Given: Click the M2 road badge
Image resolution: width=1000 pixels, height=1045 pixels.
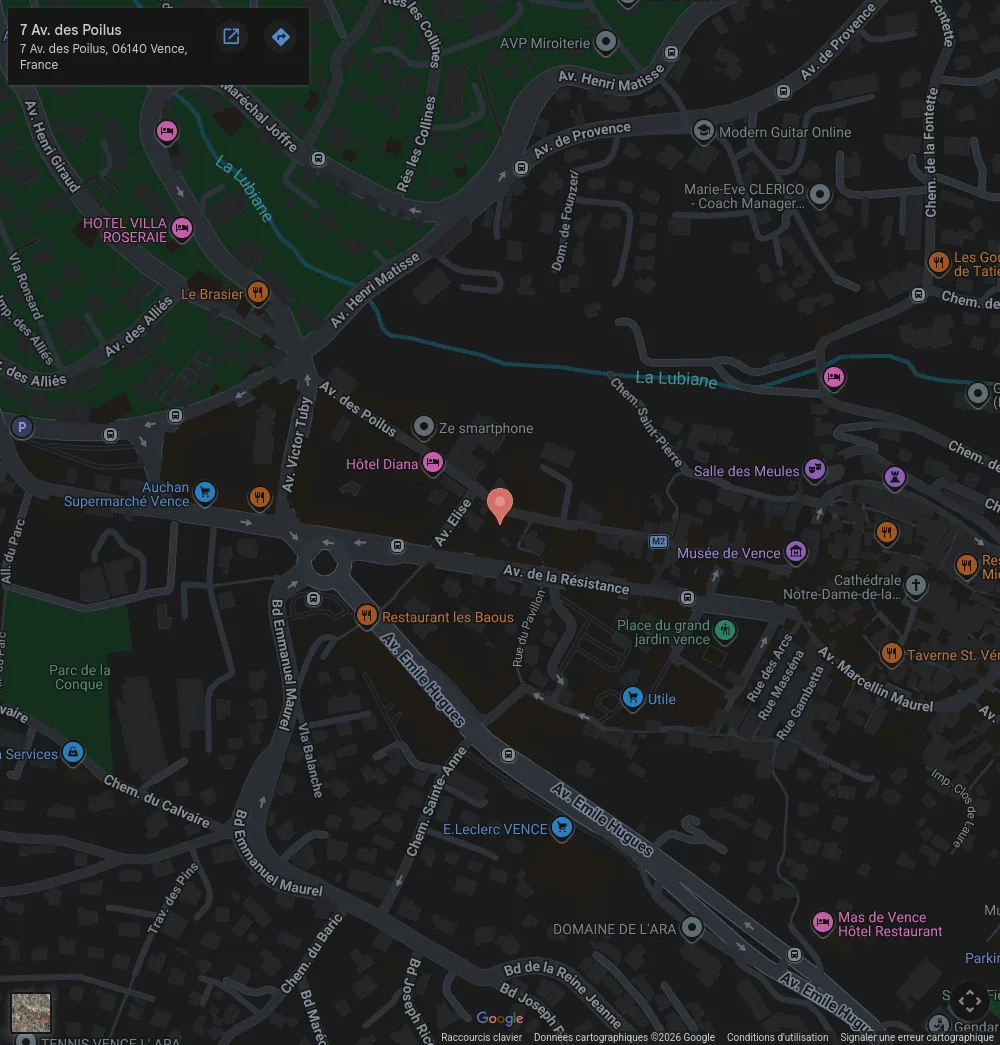Looking at the screenshot, I should (659, 541).
